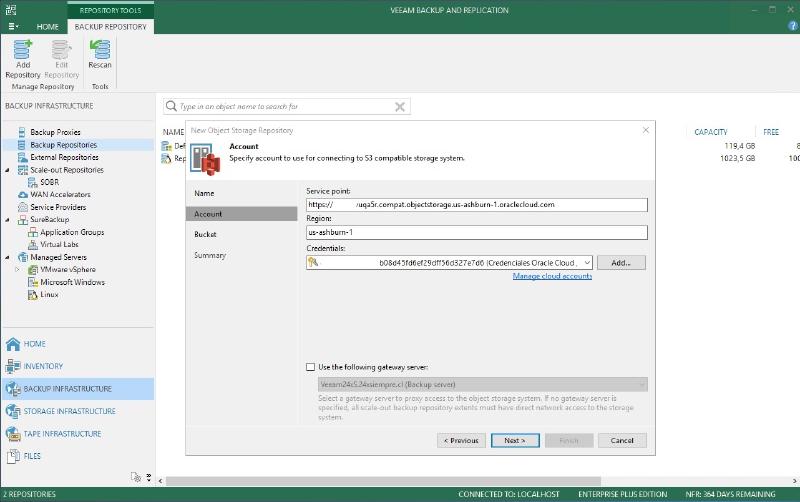This screenshot has width=800, height=502.
Task: Switch to the Backup Repository ribbon tab
Action: 110,27
